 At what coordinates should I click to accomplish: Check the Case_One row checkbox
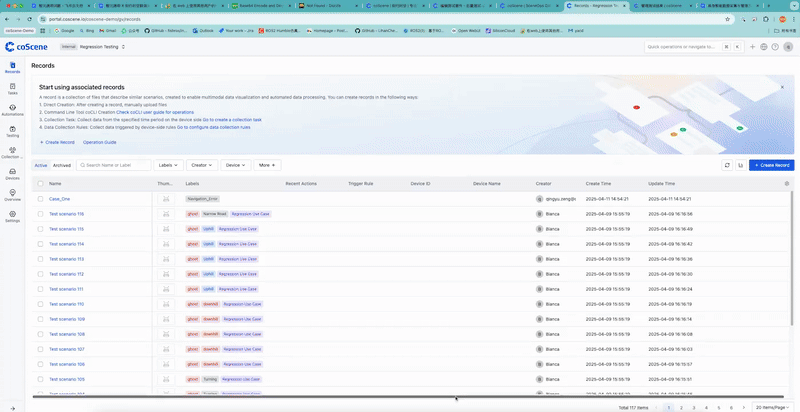(x=40, y=199)
